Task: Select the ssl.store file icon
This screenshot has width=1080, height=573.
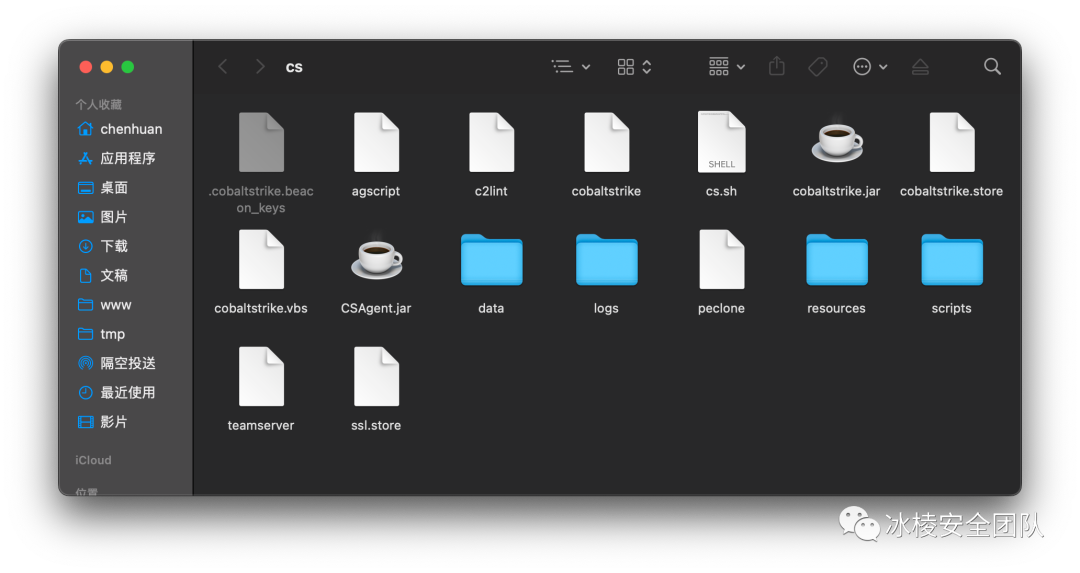Action: click(376, 376)
